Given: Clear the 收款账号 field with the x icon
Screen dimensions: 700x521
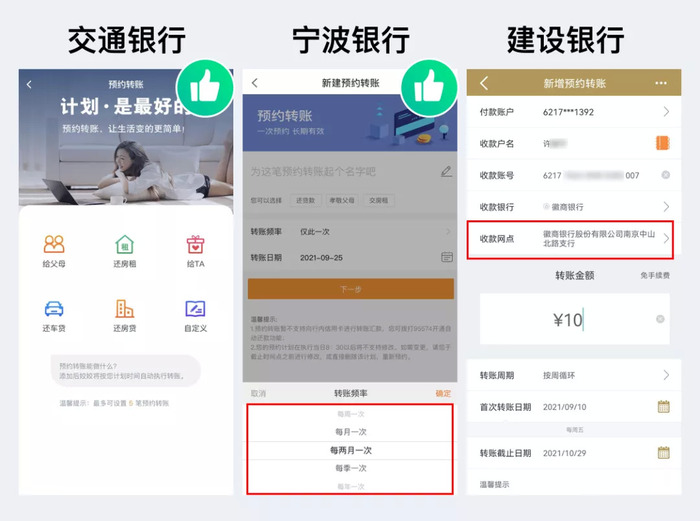Looking at the screenshot, I should pos(665,175).
